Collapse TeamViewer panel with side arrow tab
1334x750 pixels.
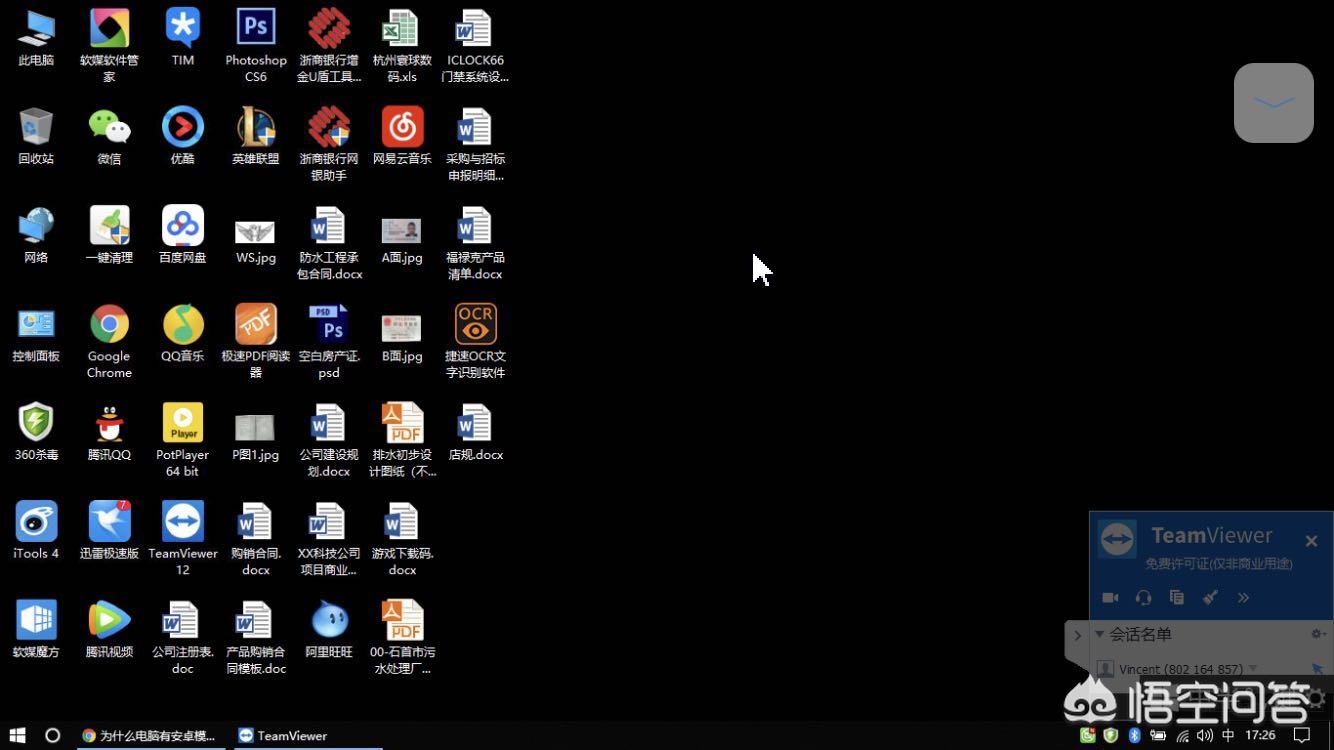1077,635
